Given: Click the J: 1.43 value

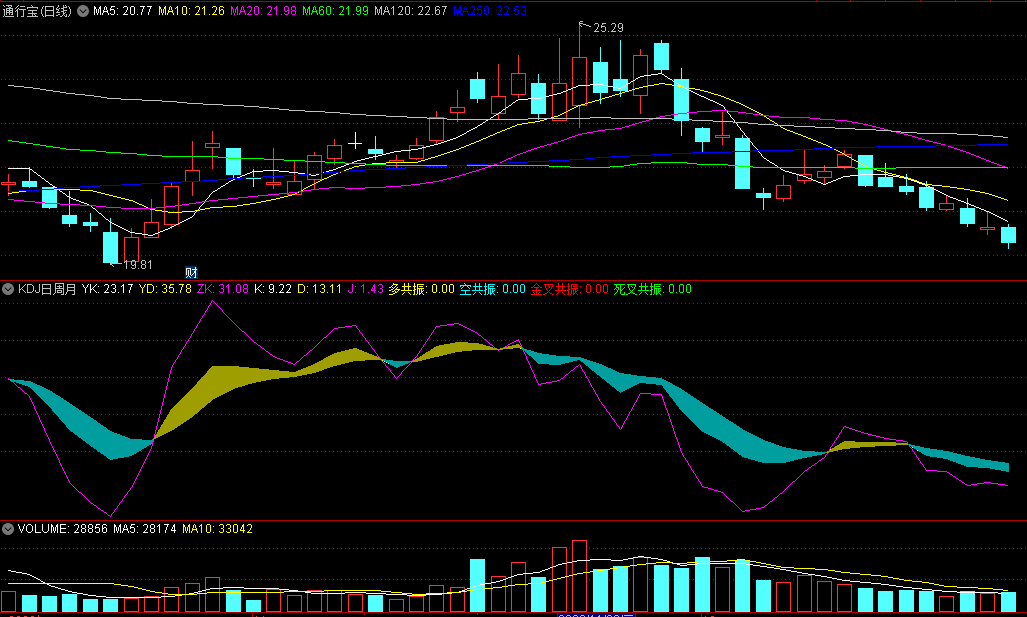Looking at the screenshot, I should pos(365,289).
